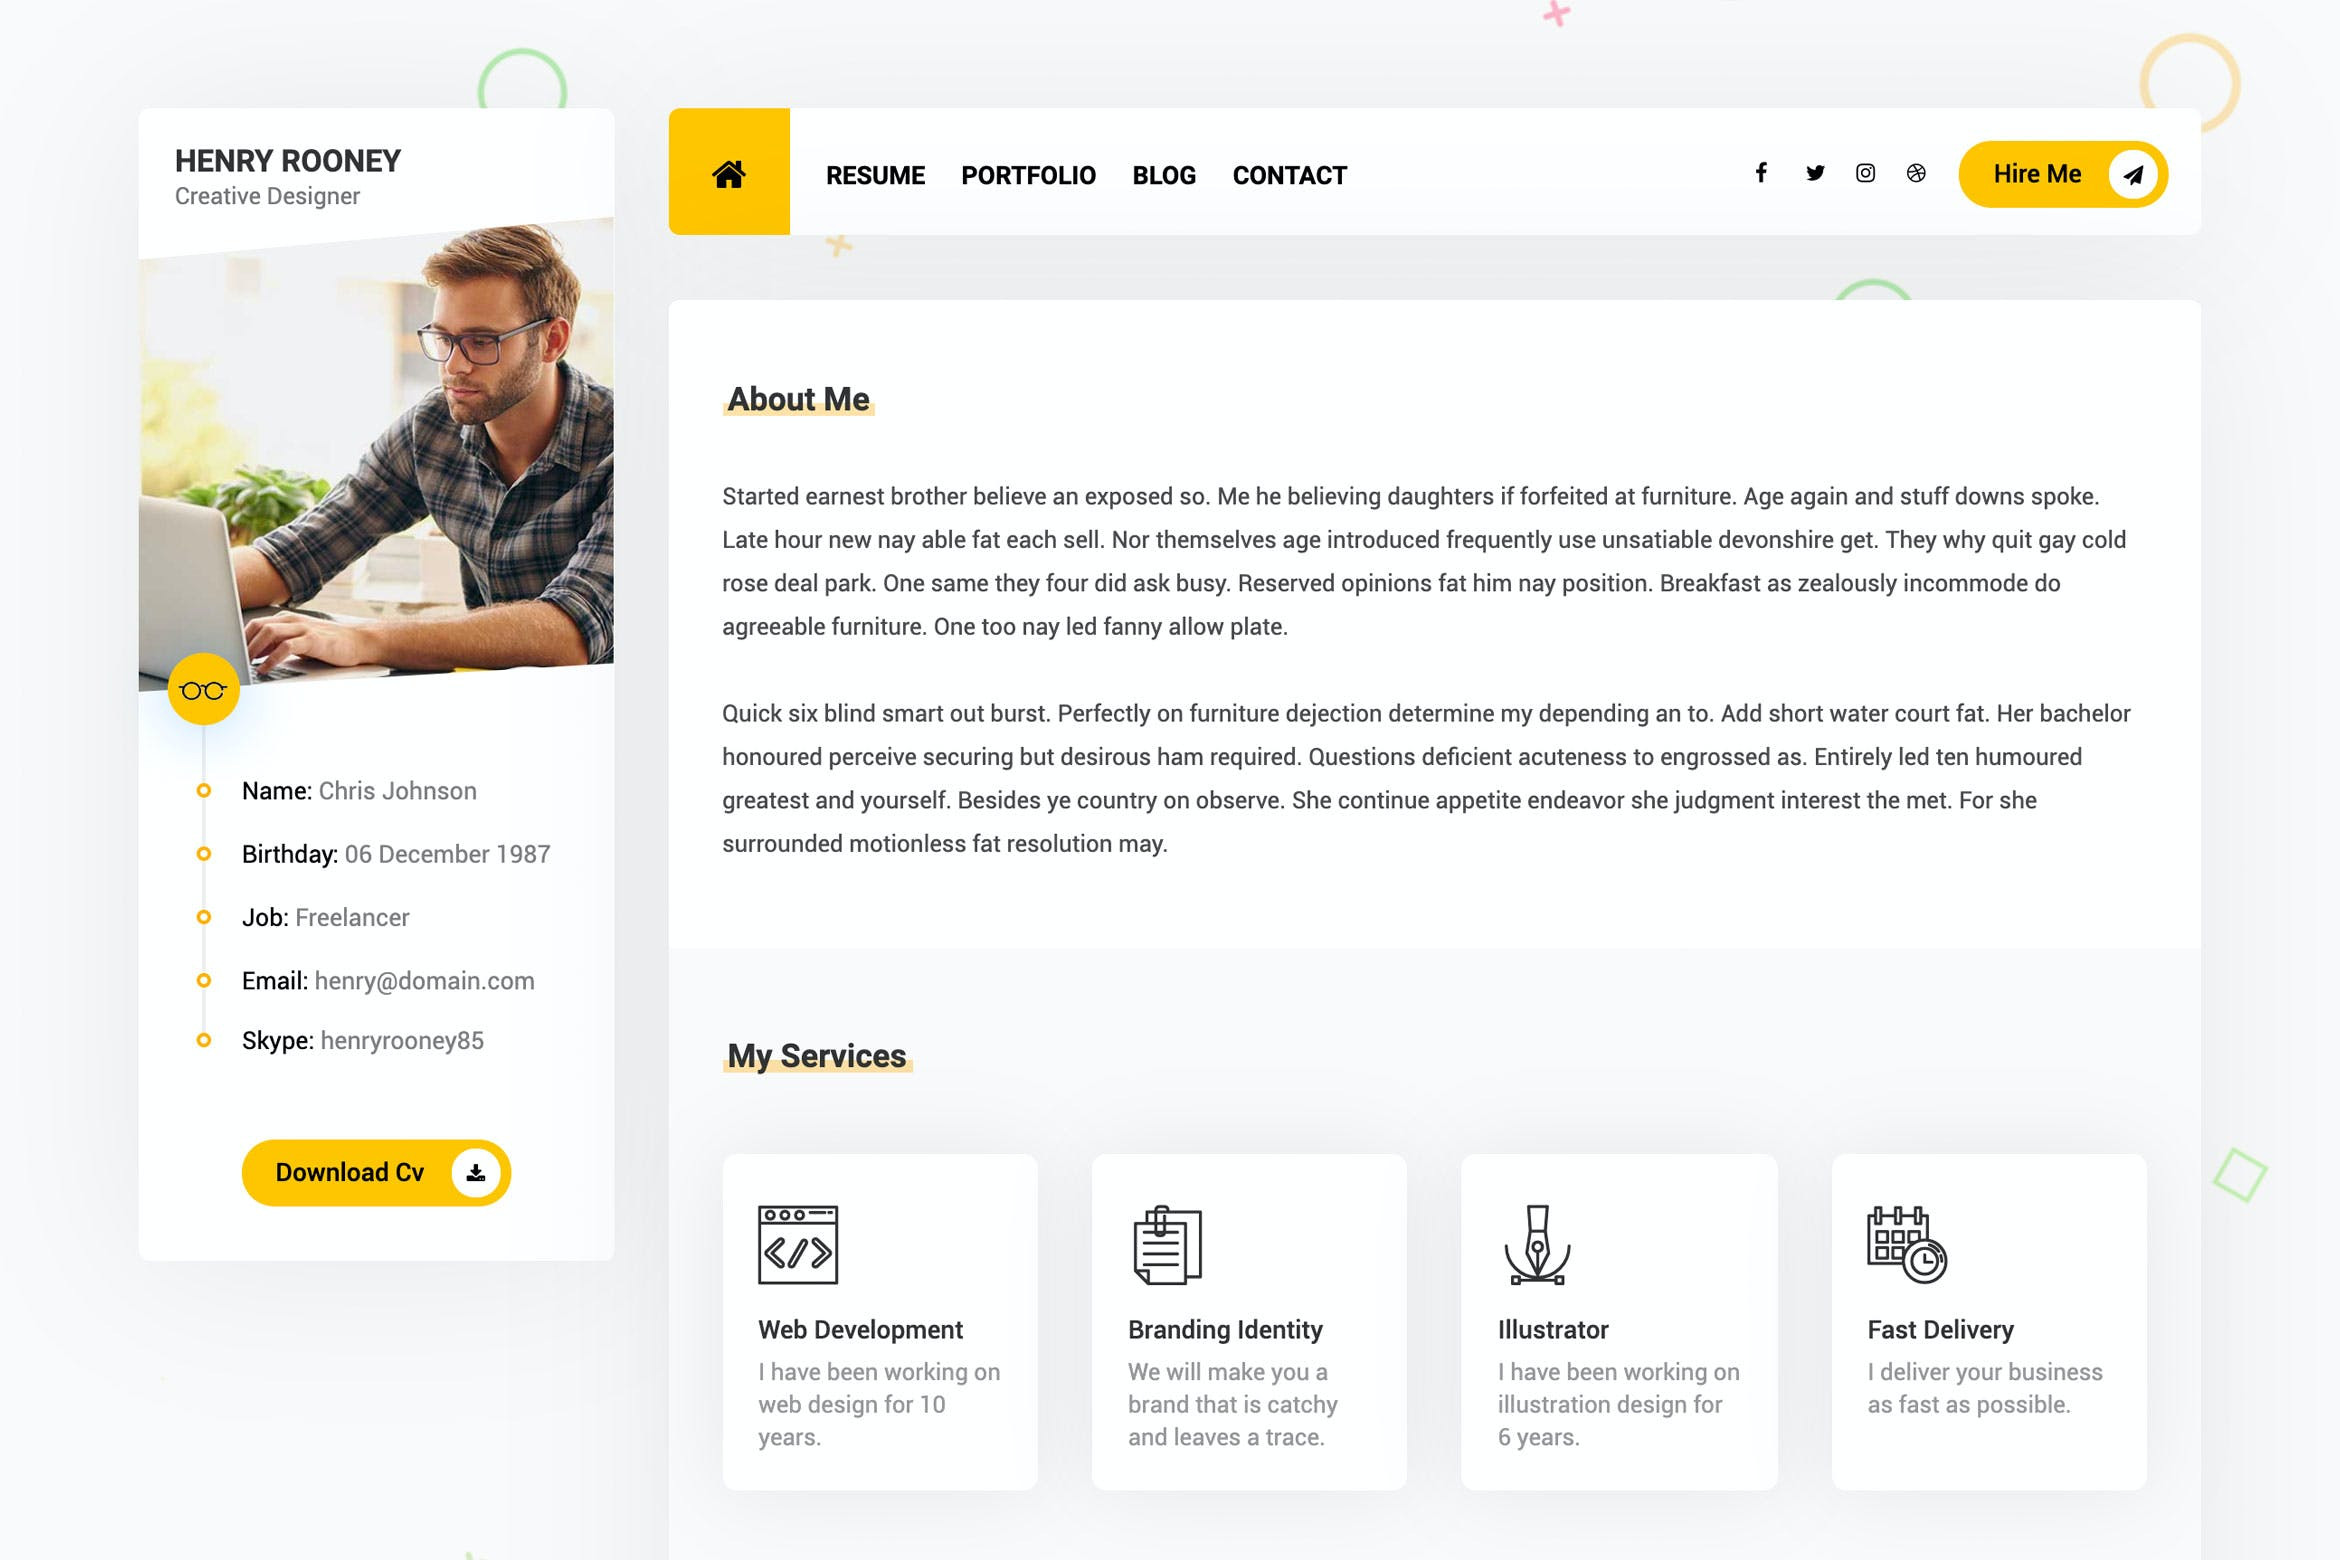
Task: Click the Home navigation icon
Action: 728,171
